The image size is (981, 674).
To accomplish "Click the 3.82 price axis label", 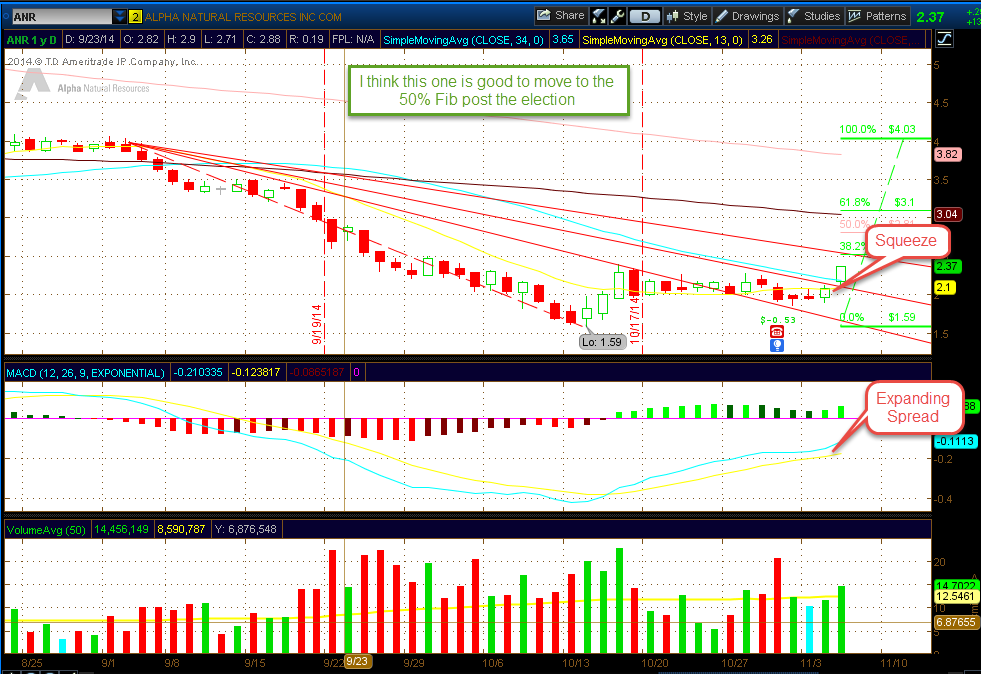I will pyautogui.click(x=947, y=154).
